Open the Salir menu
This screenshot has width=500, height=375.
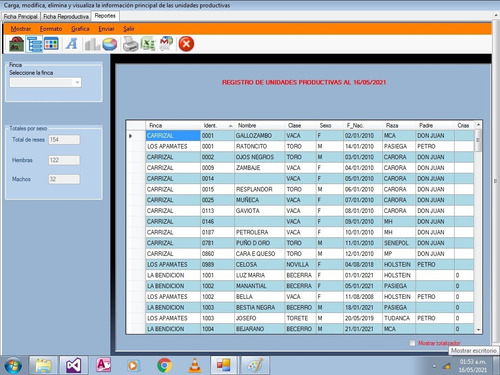click(x=129, y=29)
